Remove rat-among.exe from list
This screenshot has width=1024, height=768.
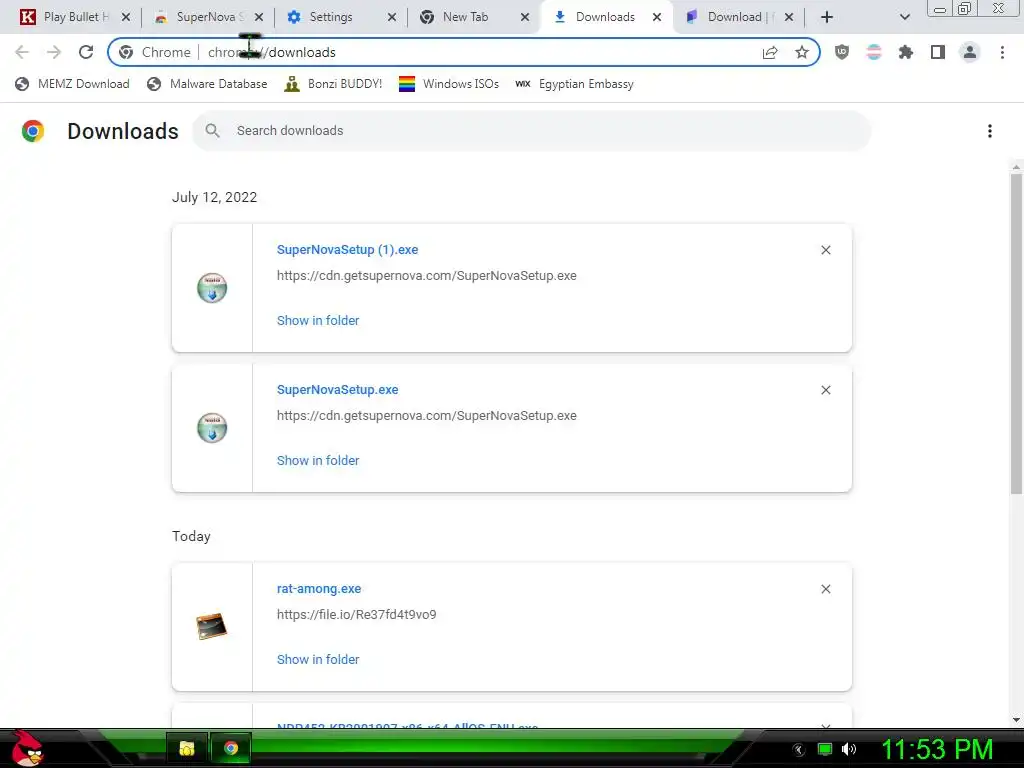pos(825,589)
